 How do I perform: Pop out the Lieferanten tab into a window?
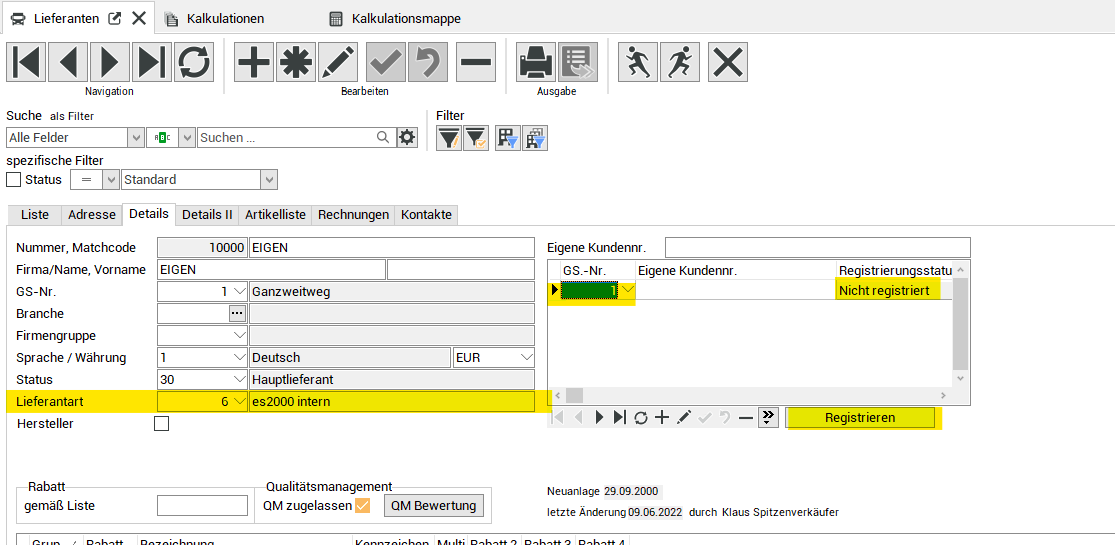point(114,18)
